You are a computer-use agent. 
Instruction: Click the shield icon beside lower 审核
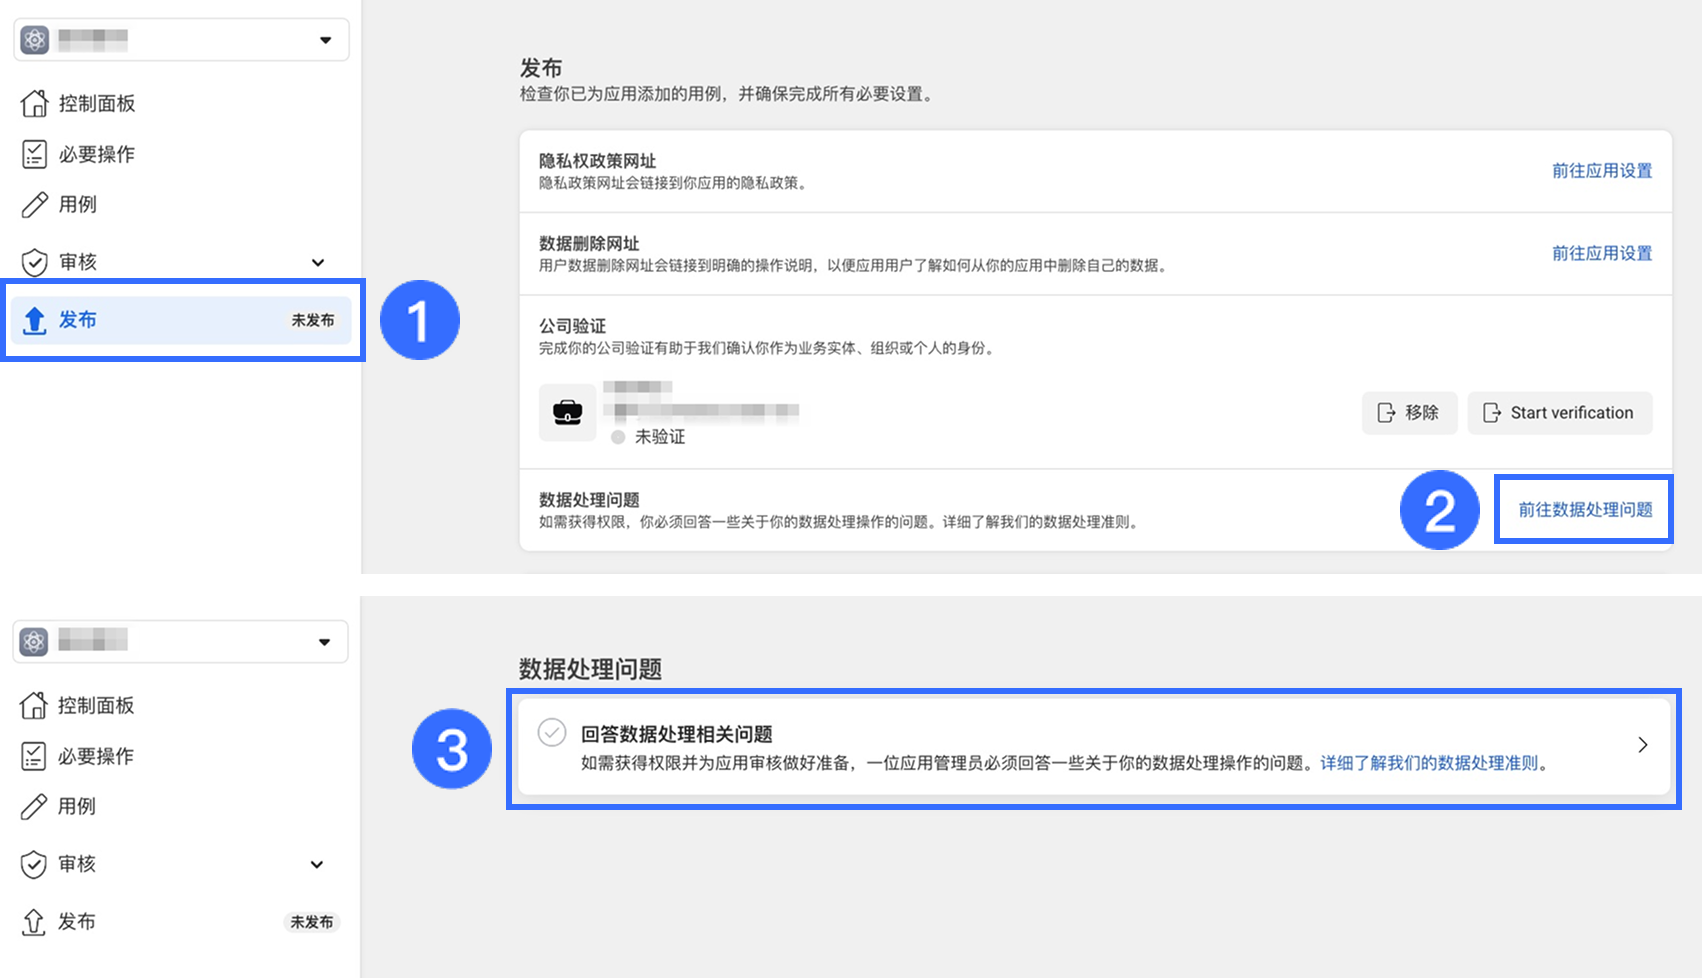[x=33, y=864]
